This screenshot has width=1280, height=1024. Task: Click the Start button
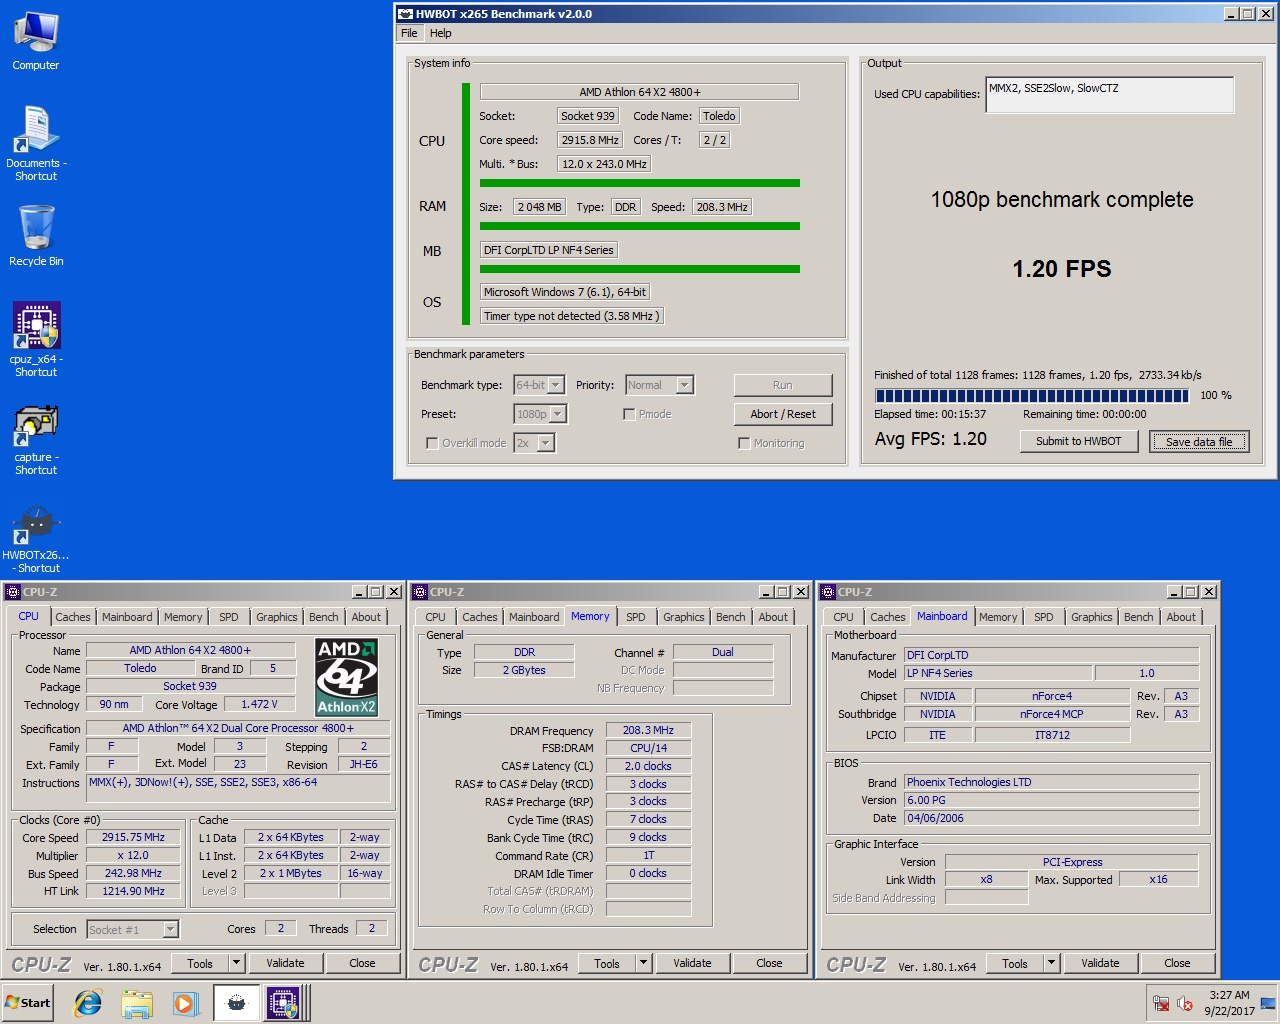click(x=28, y=1003)
